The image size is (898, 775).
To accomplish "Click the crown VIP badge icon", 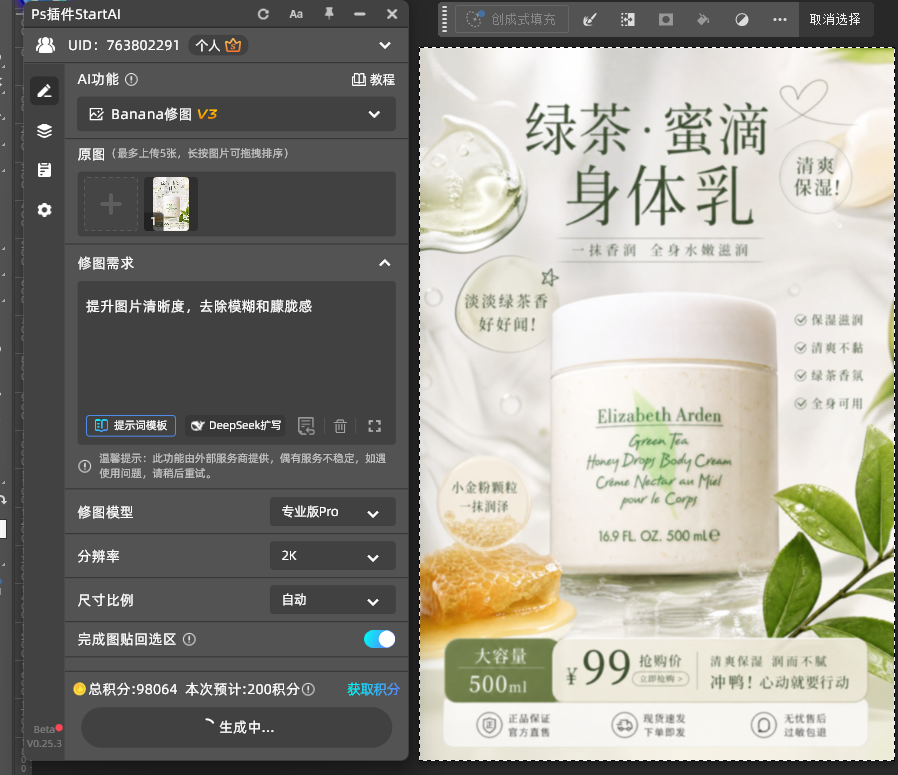I will 233,45.
